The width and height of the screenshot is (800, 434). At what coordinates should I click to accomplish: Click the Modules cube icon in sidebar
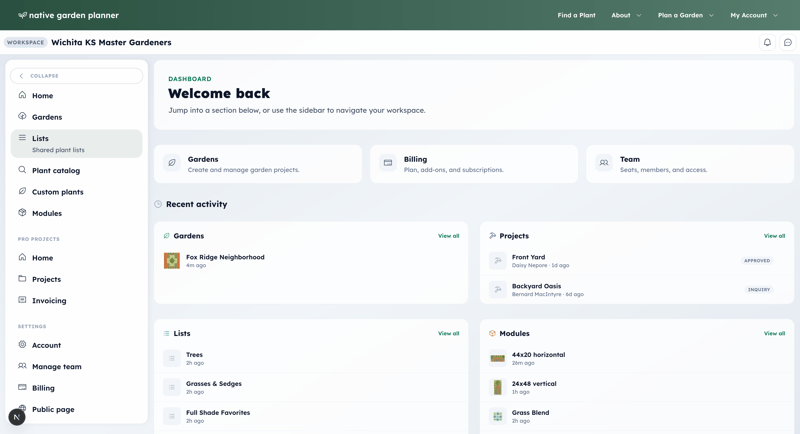pos(22,213)
